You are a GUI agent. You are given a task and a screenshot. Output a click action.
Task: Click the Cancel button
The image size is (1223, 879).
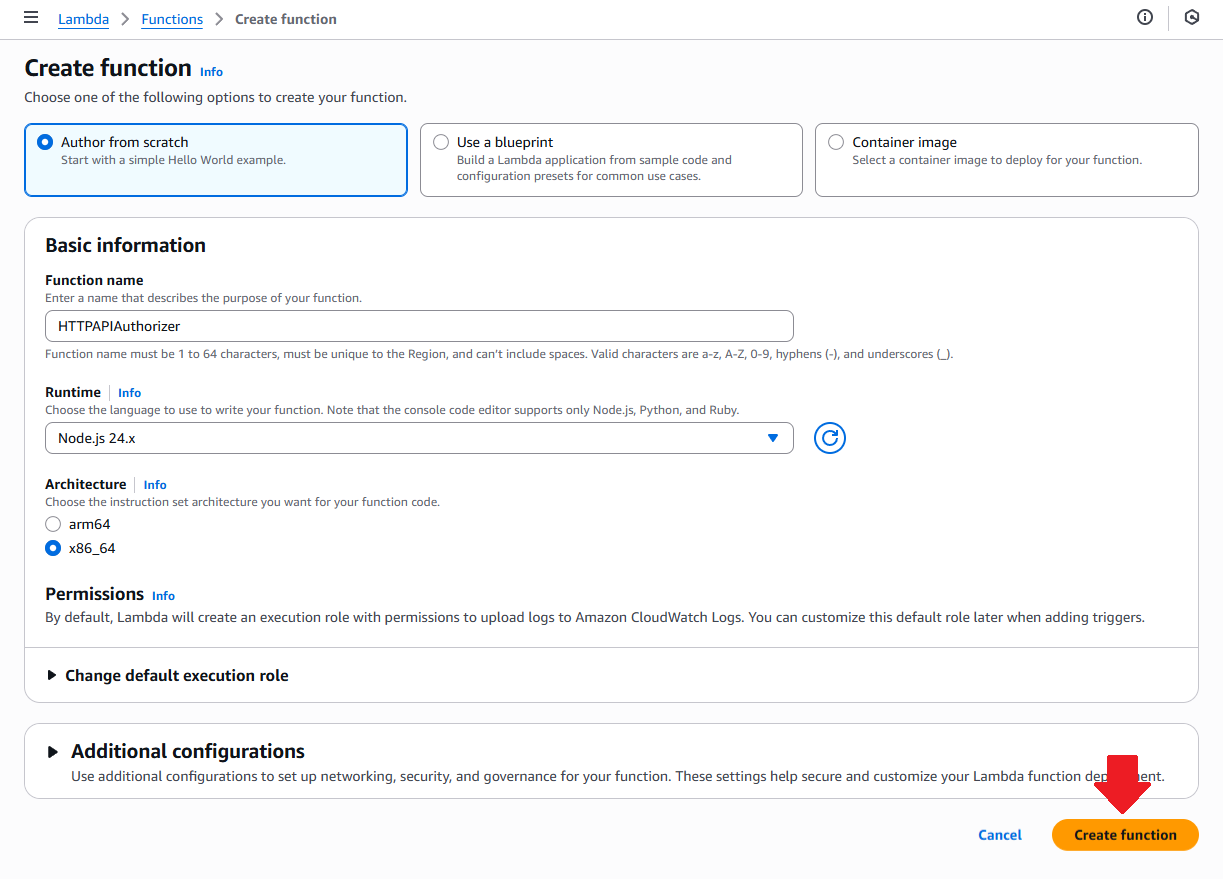pyautogui.click(x=1000, y=835)
